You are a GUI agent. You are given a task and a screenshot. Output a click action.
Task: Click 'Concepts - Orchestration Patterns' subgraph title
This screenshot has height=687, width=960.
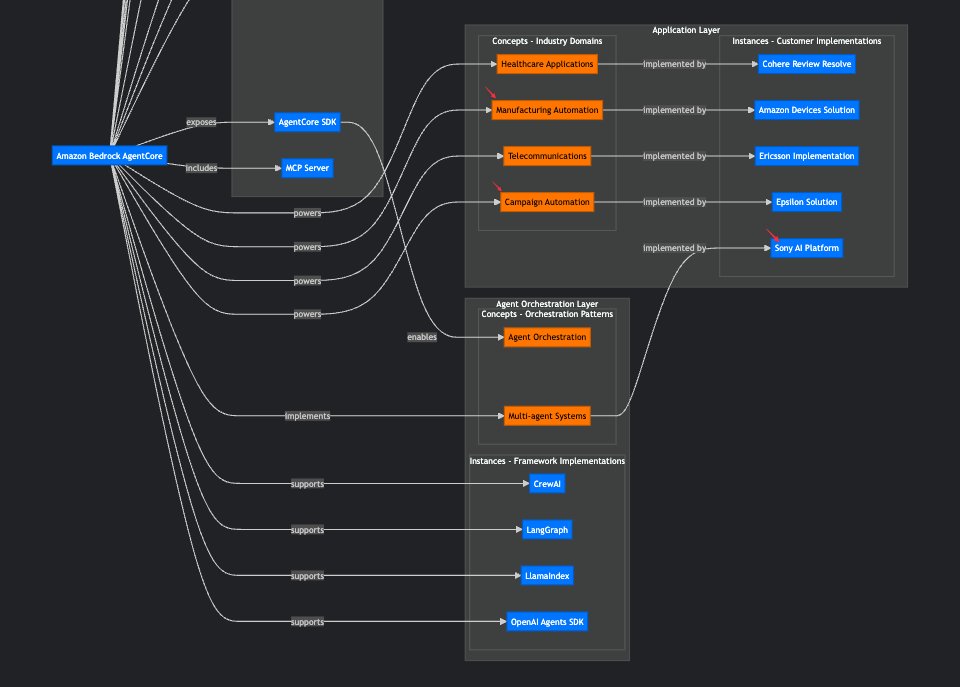[x=547, y=313]
